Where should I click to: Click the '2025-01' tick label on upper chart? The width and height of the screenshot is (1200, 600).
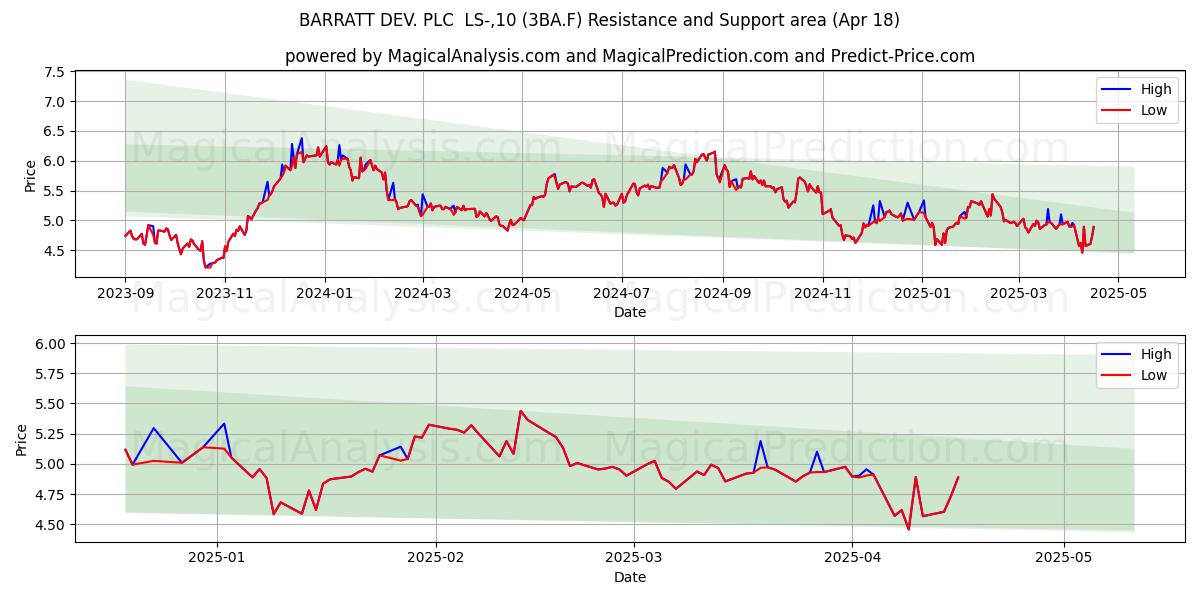[x=922, y=293]
